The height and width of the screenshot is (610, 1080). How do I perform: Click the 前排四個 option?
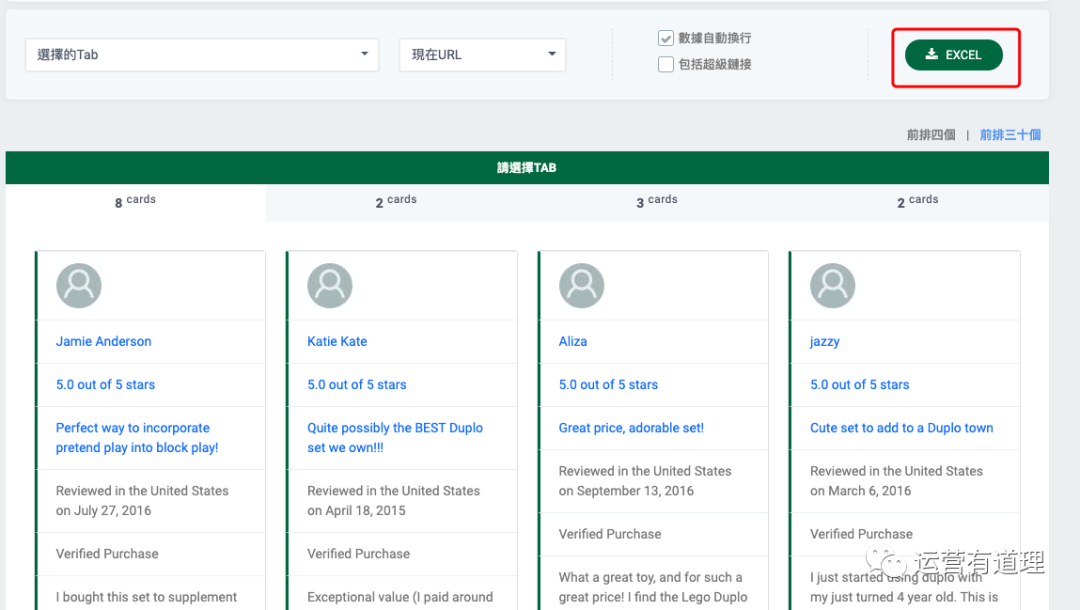coord(931,135)
